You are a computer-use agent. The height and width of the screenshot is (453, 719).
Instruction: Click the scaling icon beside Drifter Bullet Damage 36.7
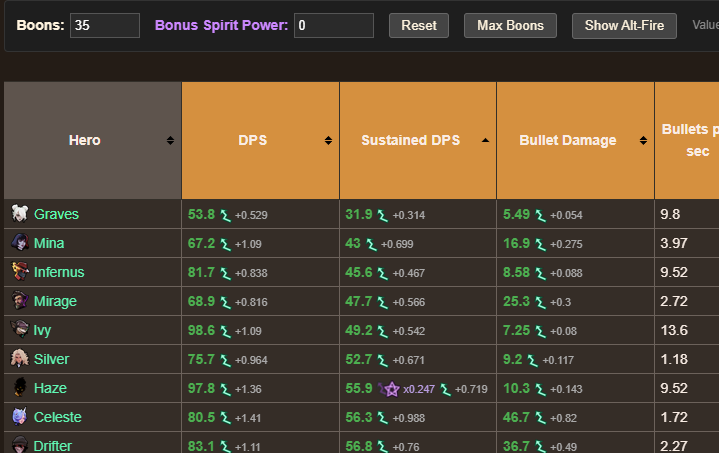coord(540,447)
